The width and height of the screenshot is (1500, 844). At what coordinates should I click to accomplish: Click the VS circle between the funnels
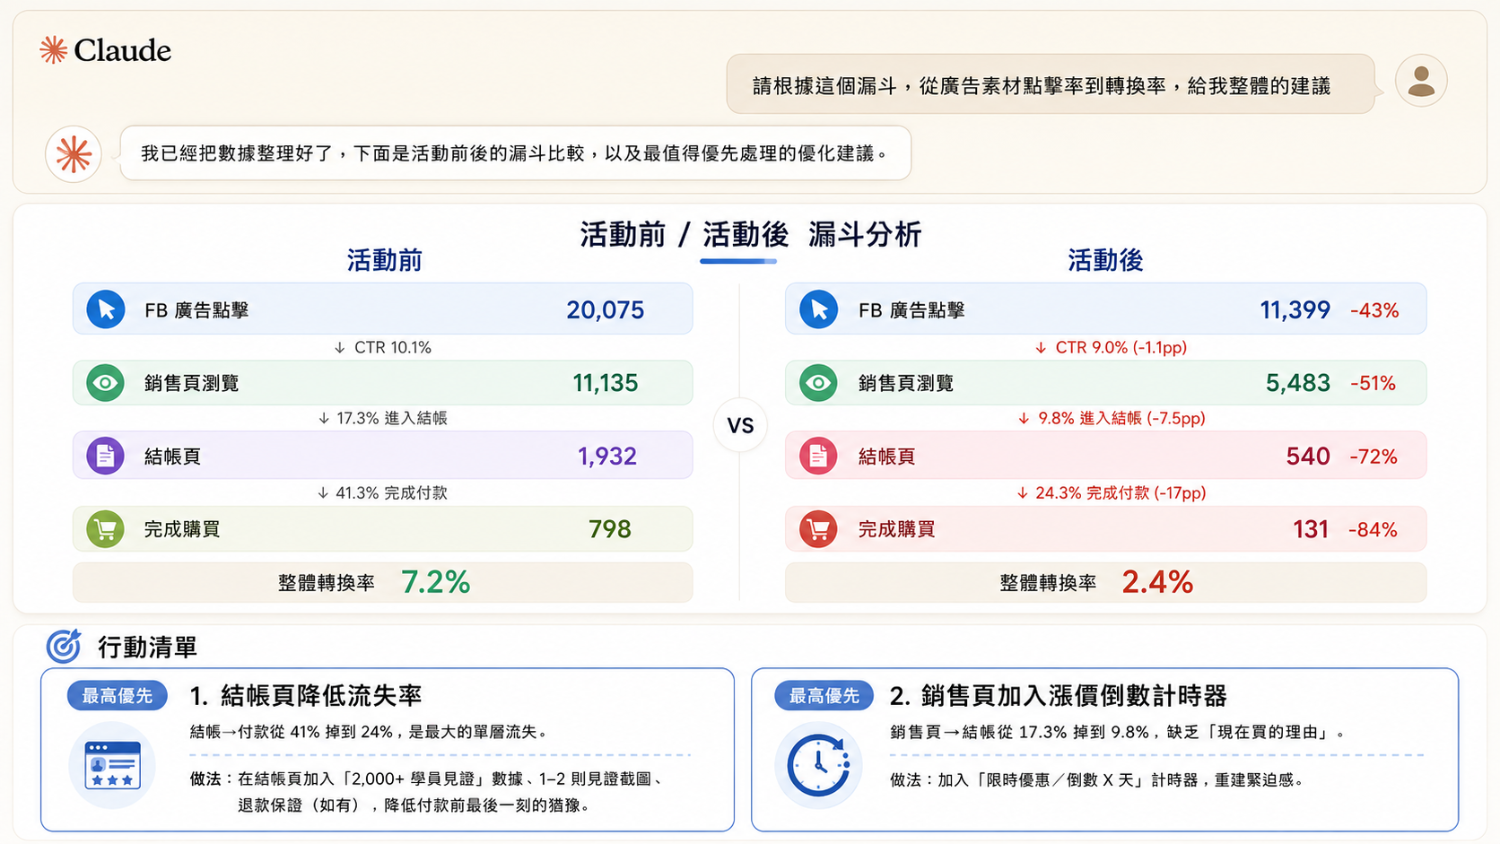point(740,426)
